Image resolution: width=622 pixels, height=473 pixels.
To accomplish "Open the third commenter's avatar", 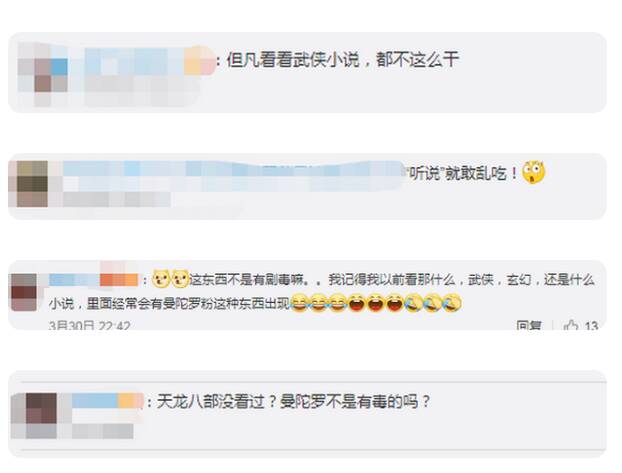I will (x=24, y=292).
